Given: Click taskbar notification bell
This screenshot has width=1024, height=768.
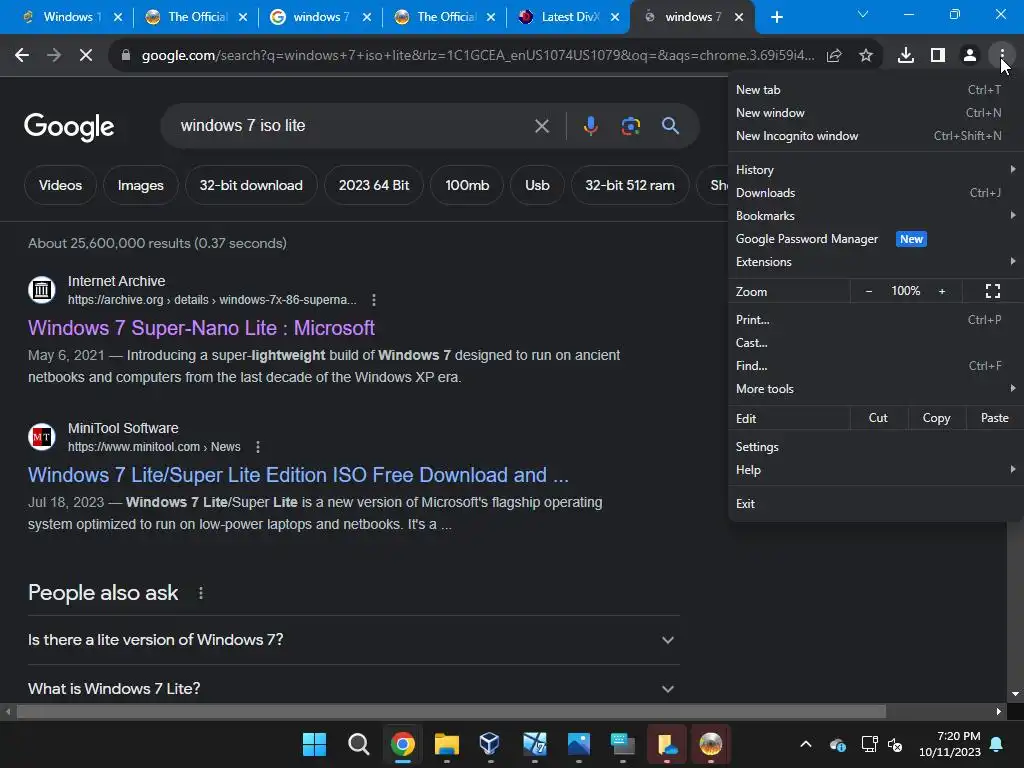Looking at the screenshot, I should pyautogui.click(x=997, y=744).
